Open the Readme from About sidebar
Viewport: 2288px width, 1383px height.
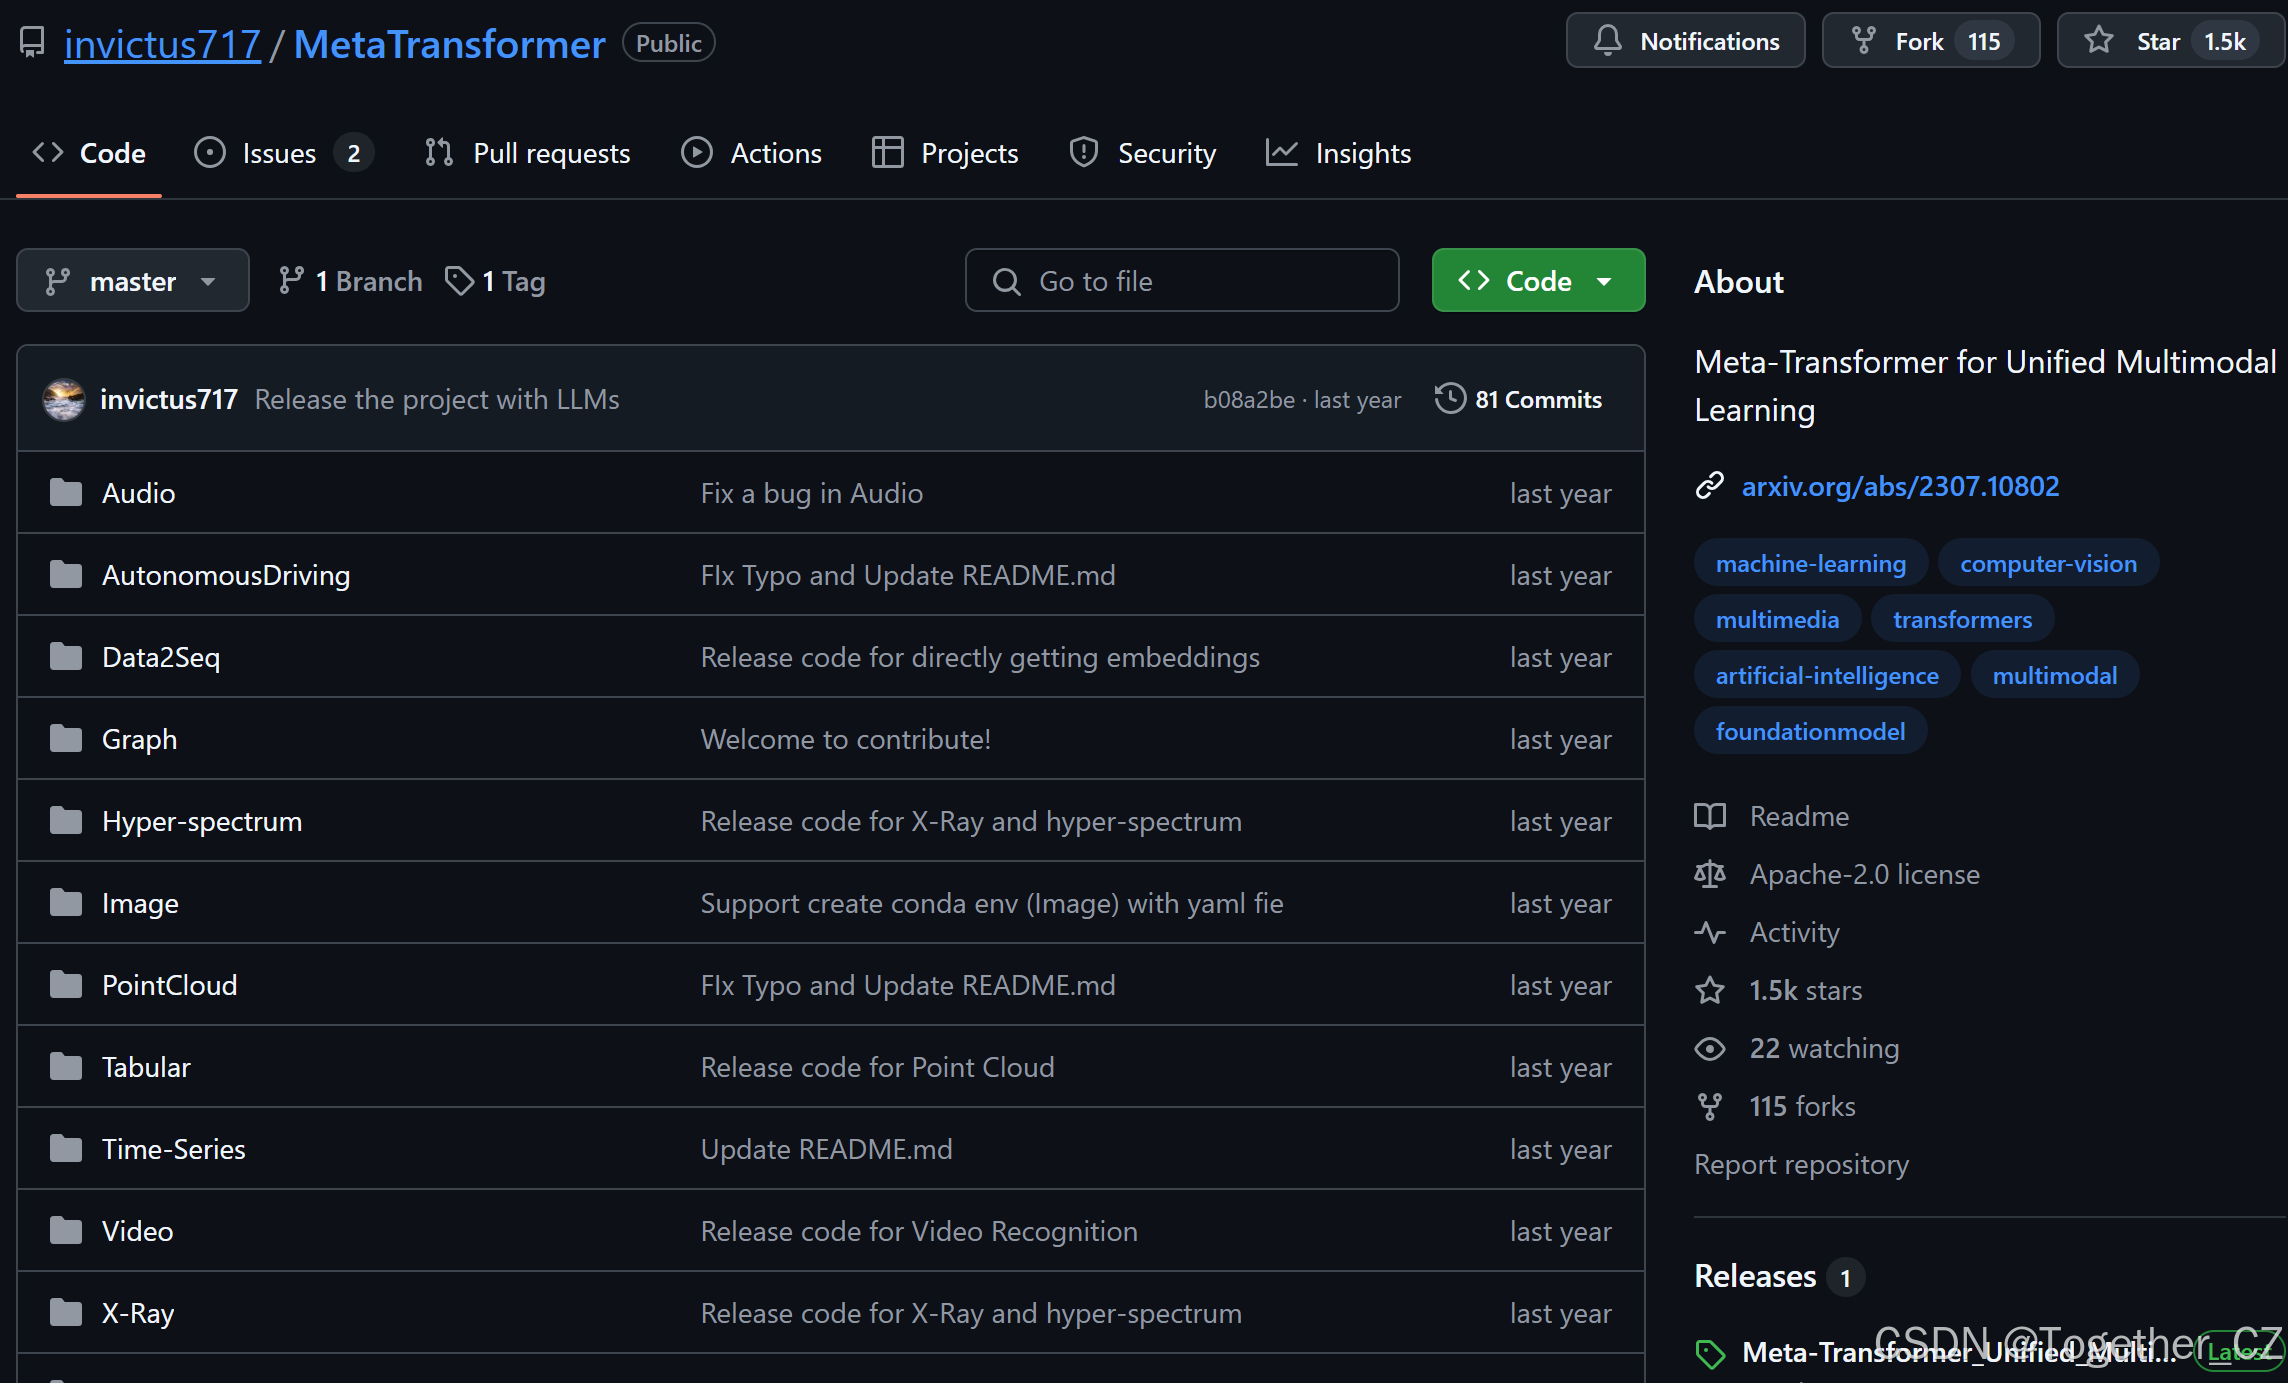pos(1798,816)
